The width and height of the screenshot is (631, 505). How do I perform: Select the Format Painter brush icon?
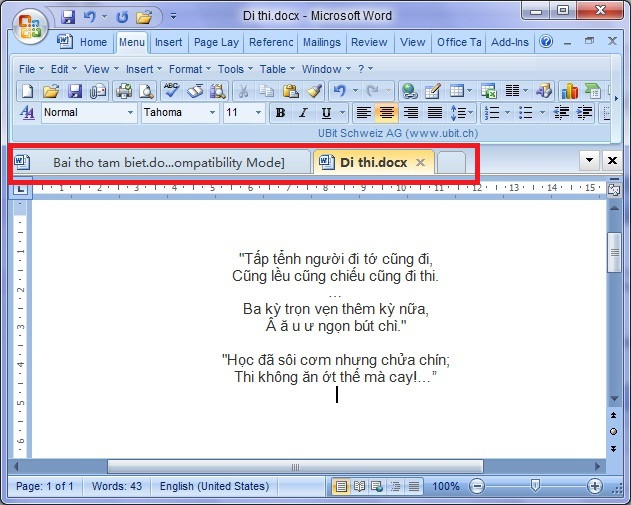click(x=313, y=91)
